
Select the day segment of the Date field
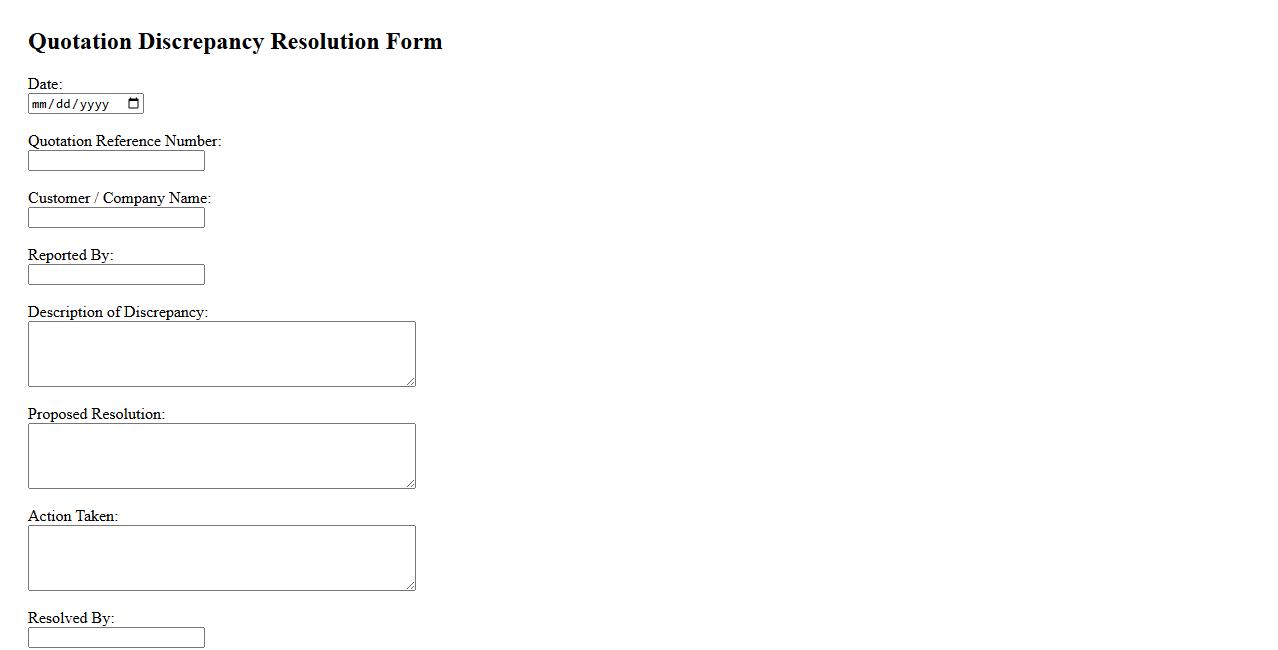[x=63, y=104]
